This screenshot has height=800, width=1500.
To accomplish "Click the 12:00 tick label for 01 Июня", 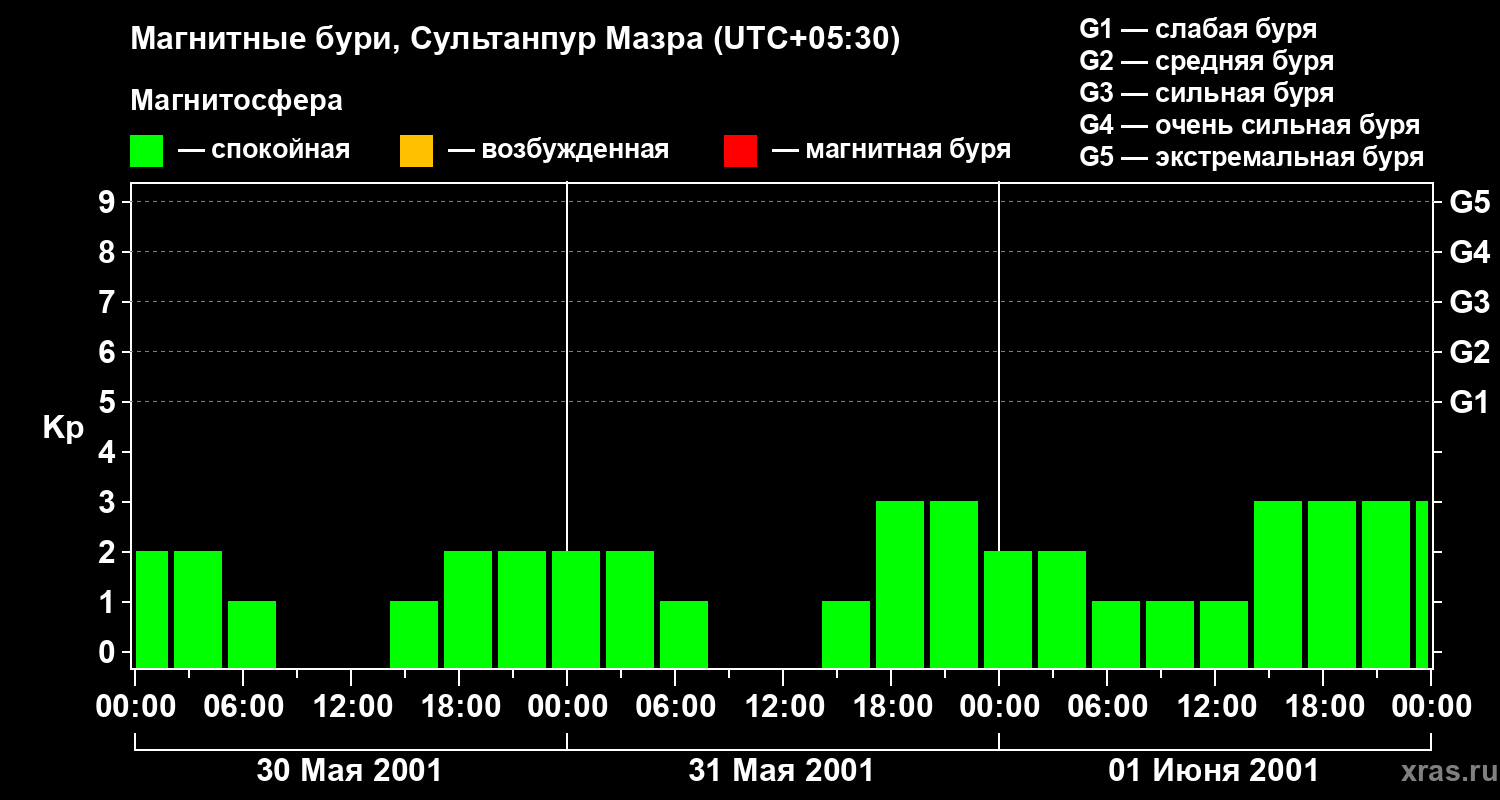I will [1215, 706].
